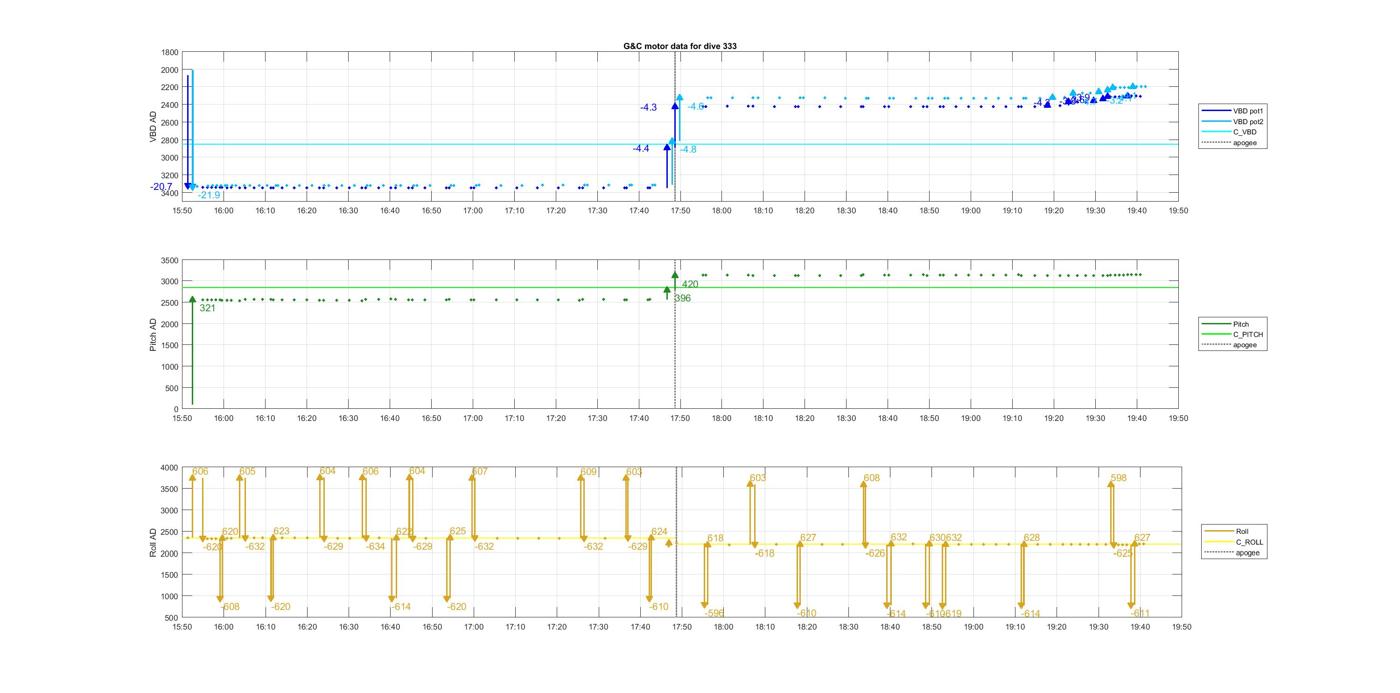Click the "625" roll data label

click(458, 531)
